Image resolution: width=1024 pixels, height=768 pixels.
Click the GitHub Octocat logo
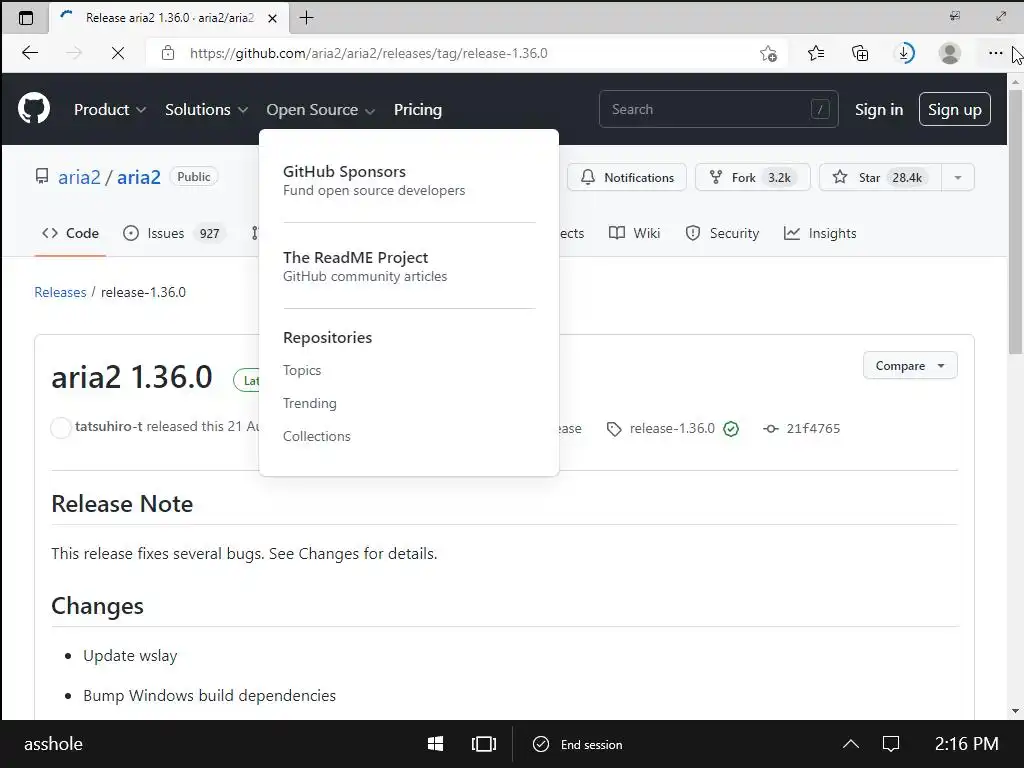(34, 108)
